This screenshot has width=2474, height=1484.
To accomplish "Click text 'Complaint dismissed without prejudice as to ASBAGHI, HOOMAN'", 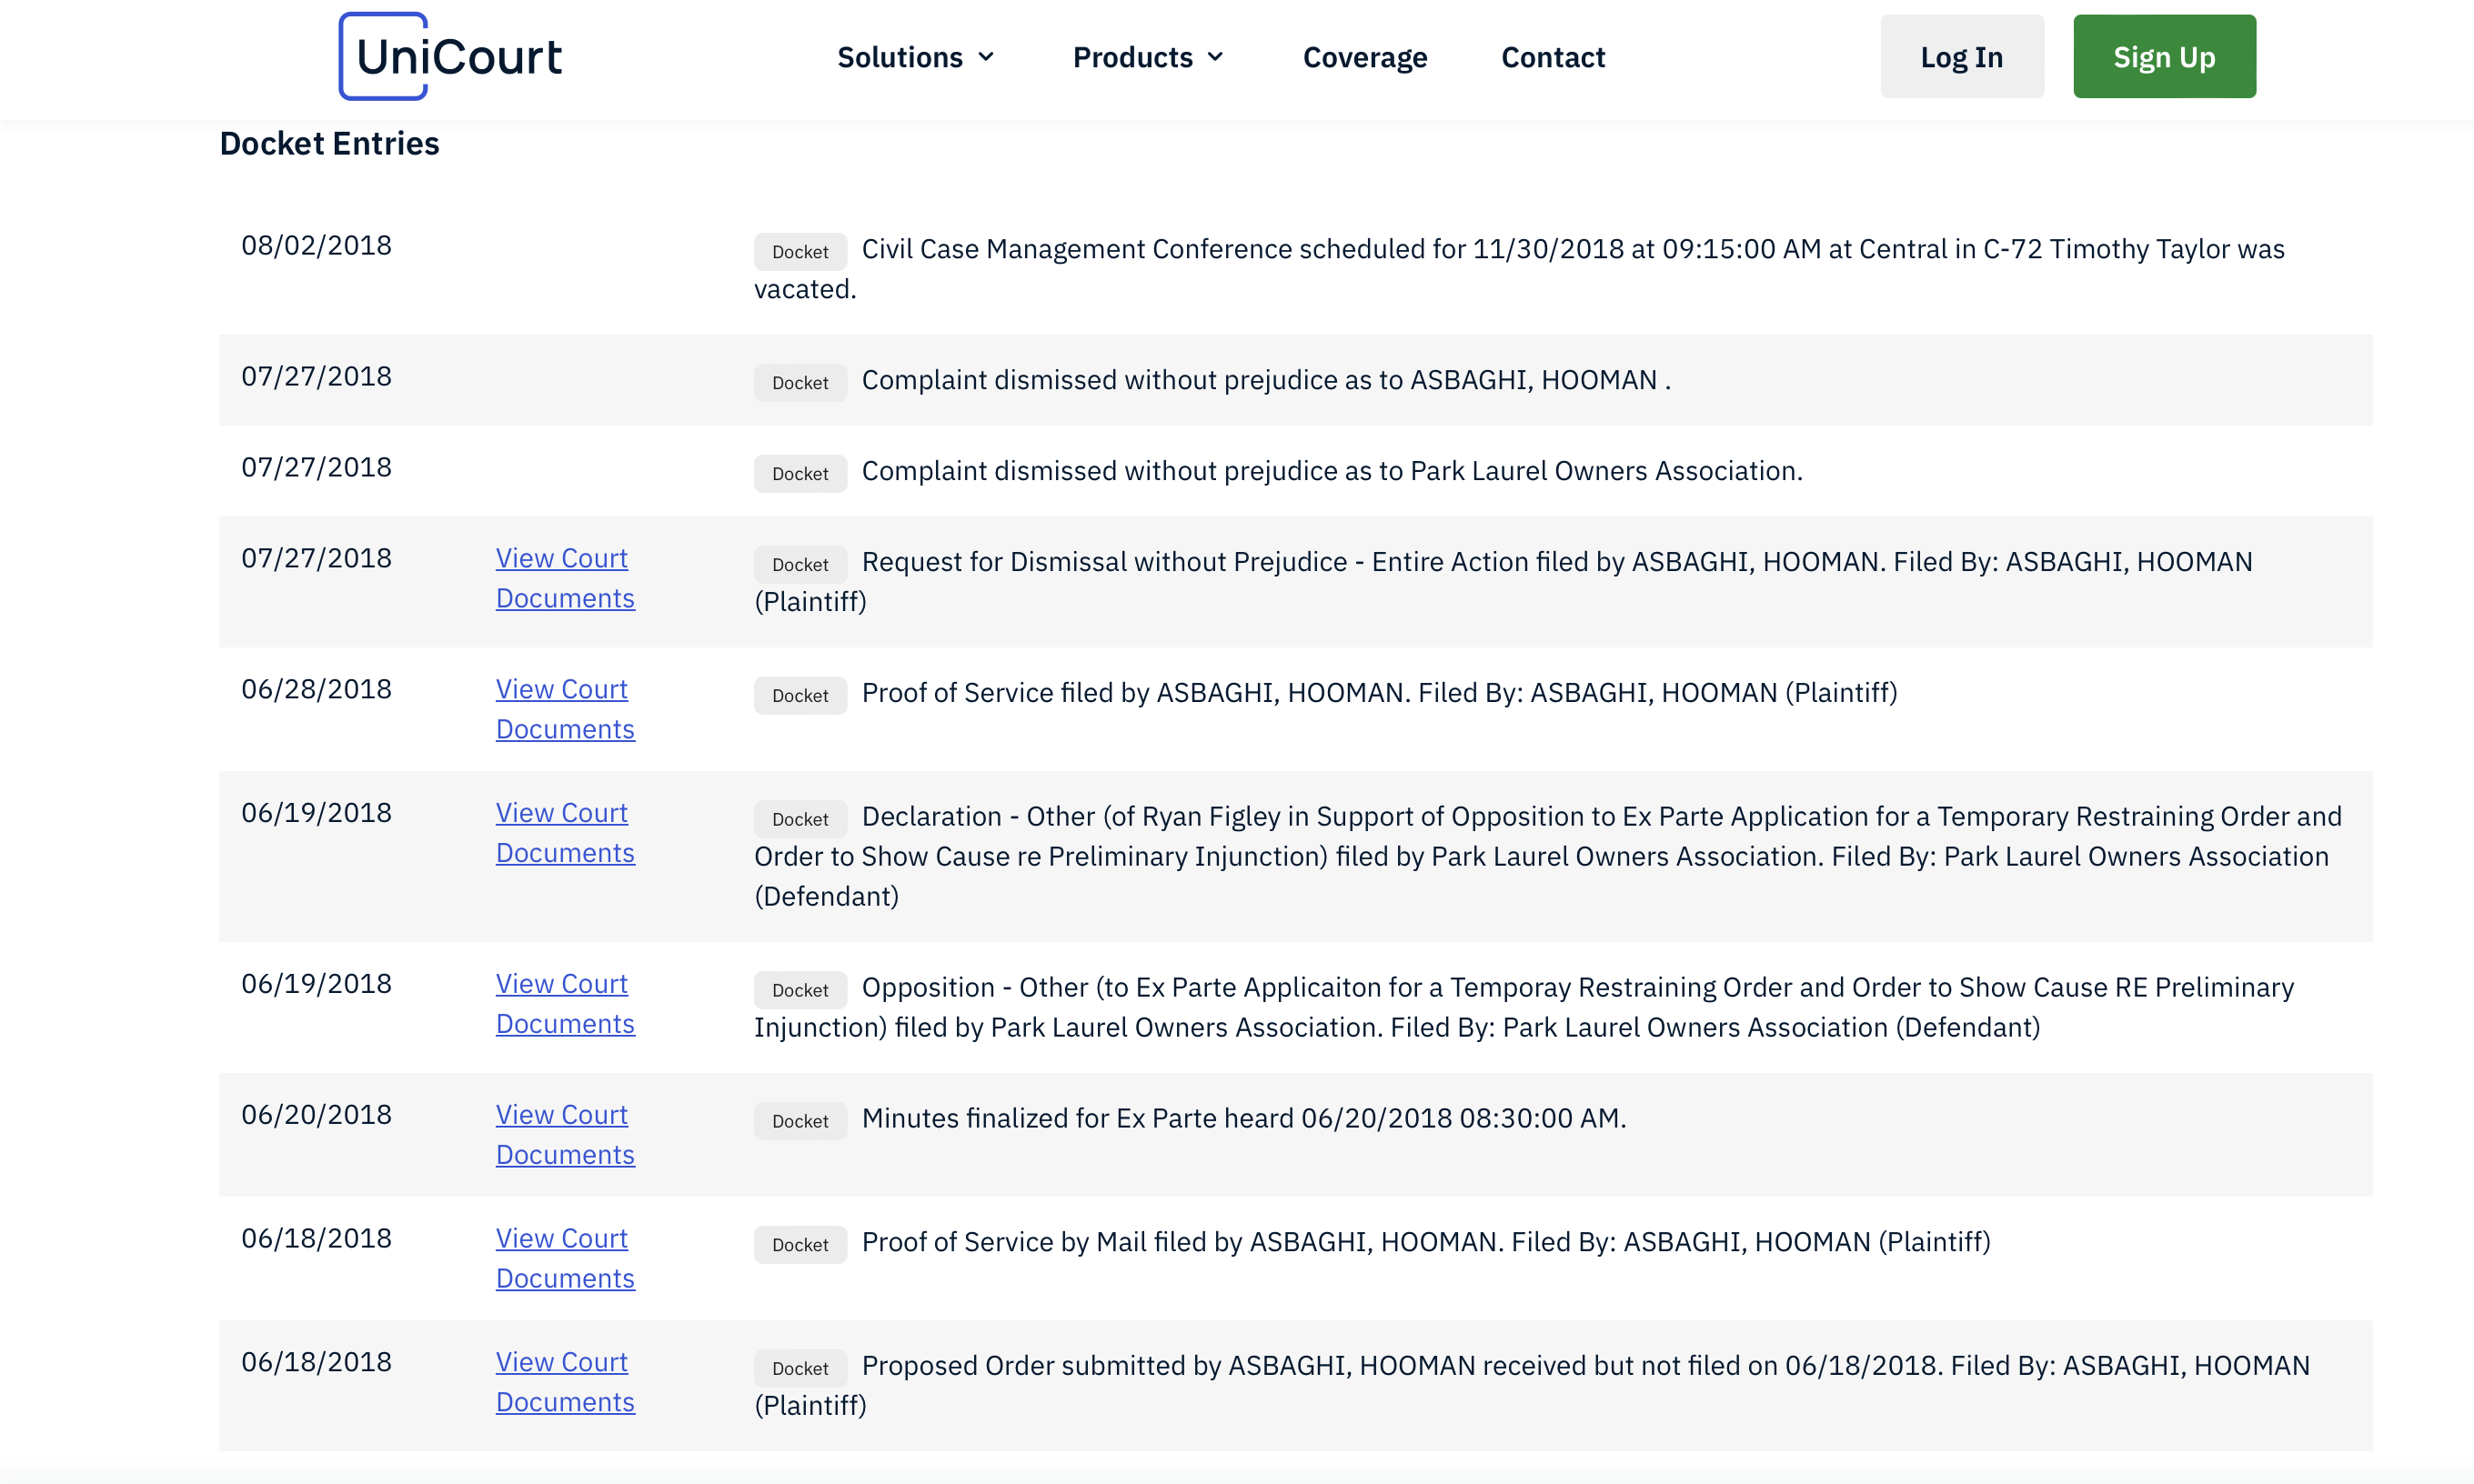I will [1259, 381].
